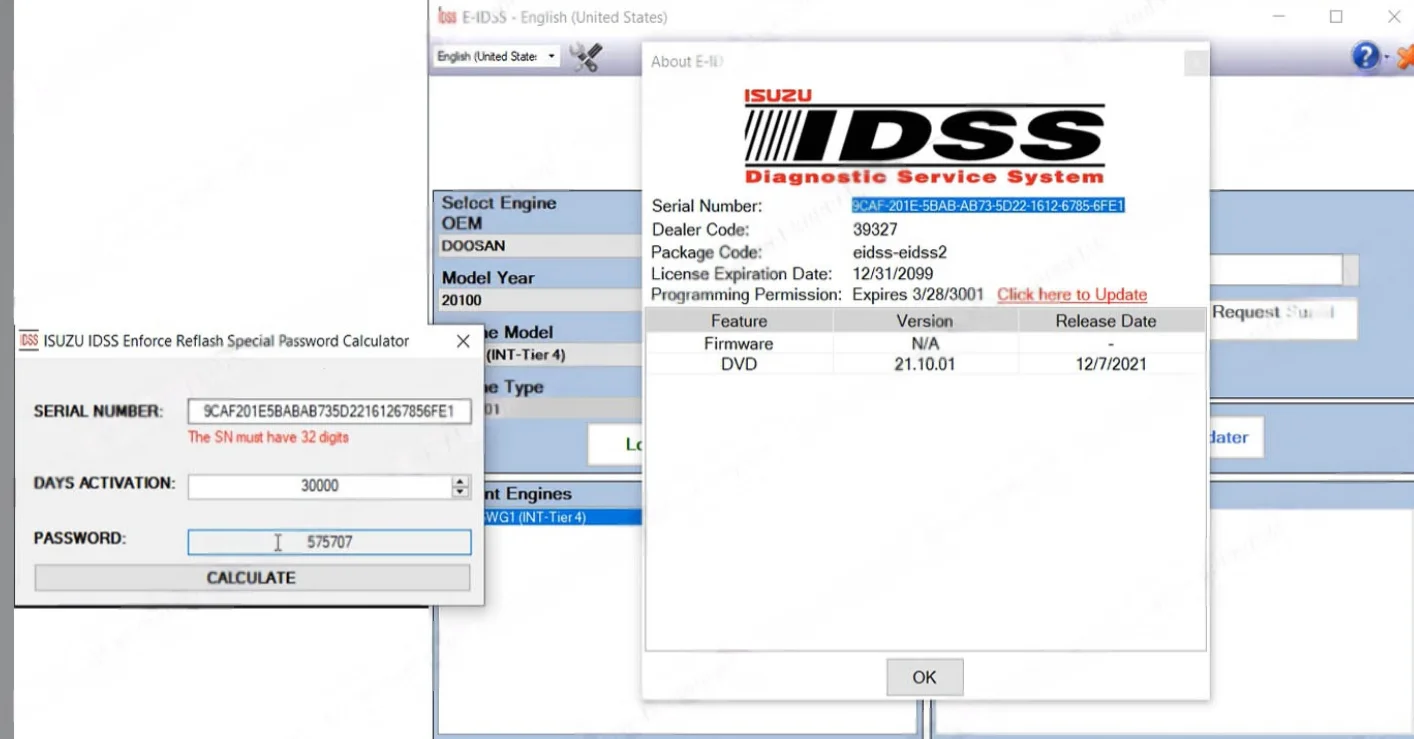1414x739 pixels.
Task: Focus the Serial Number input field
Action: click(x=329, y=411)
